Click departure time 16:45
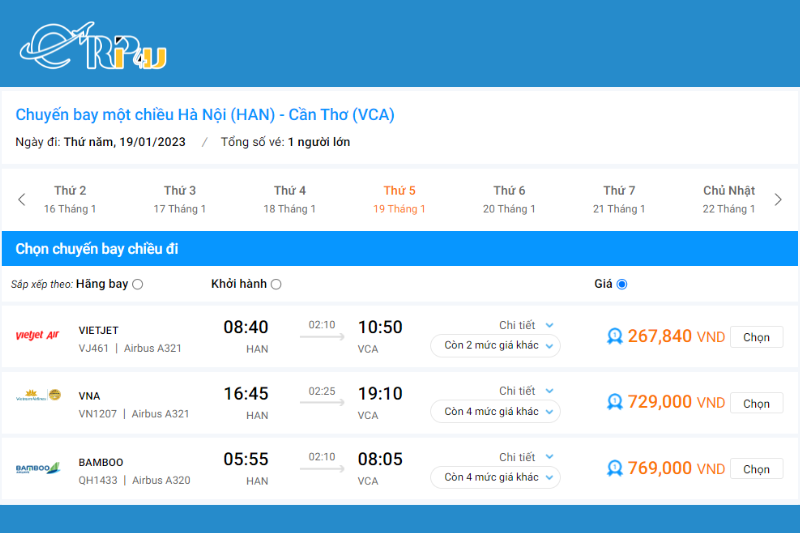 point(245,393)
